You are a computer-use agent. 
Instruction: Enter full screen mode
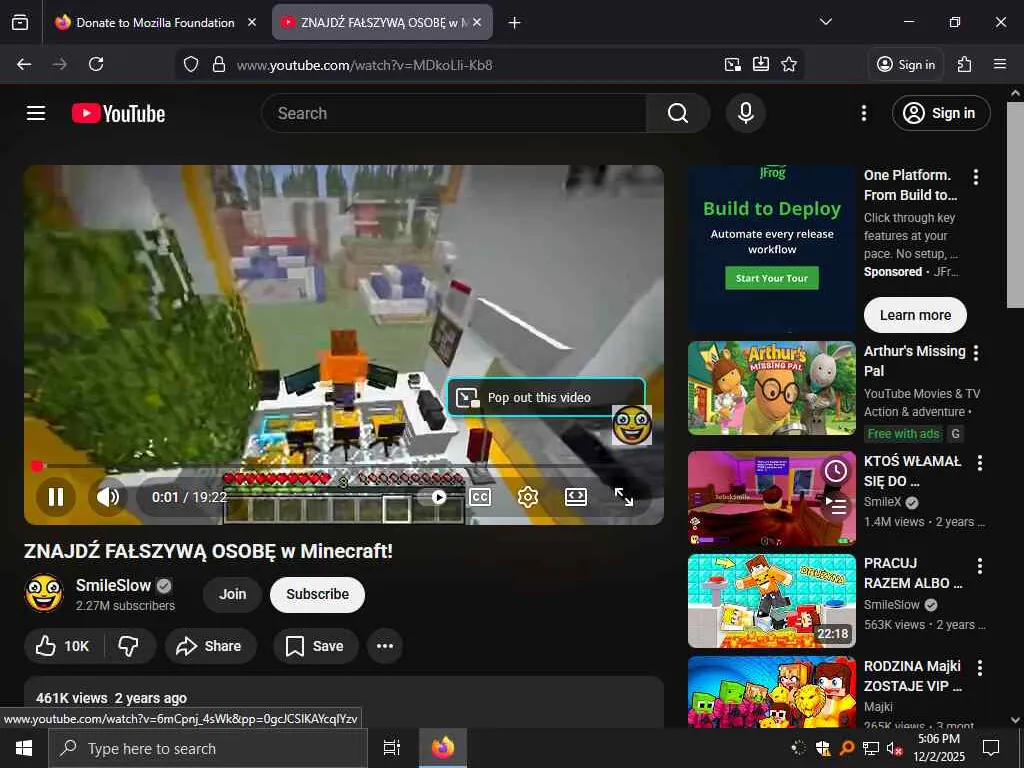624,497
